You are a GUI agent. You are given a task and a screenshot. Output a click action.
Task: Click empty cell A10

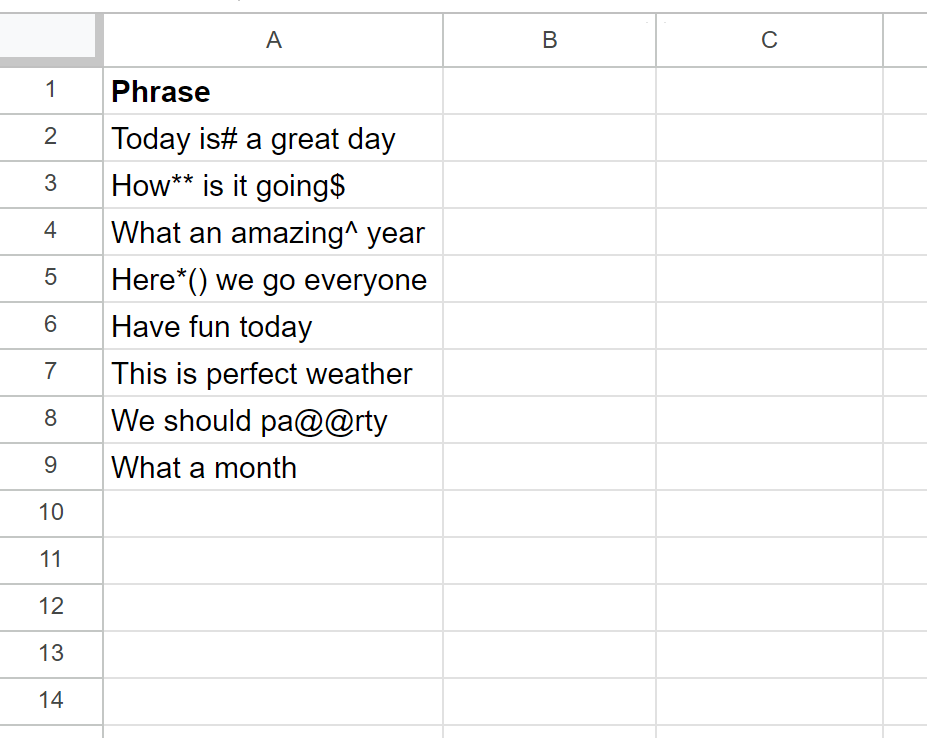pyautogui.click(x=273, y=513)
